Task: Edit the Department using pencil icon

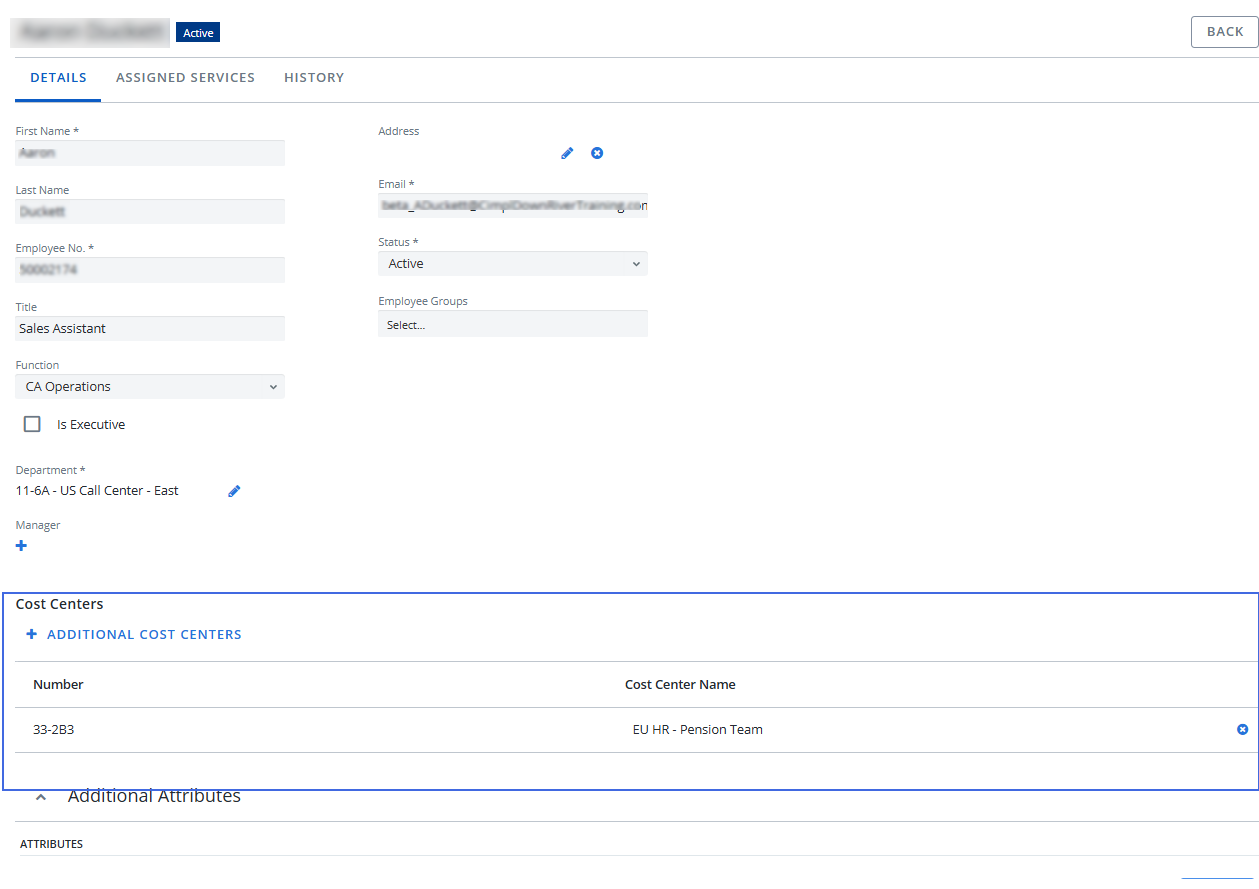Action: coord(234,491)
